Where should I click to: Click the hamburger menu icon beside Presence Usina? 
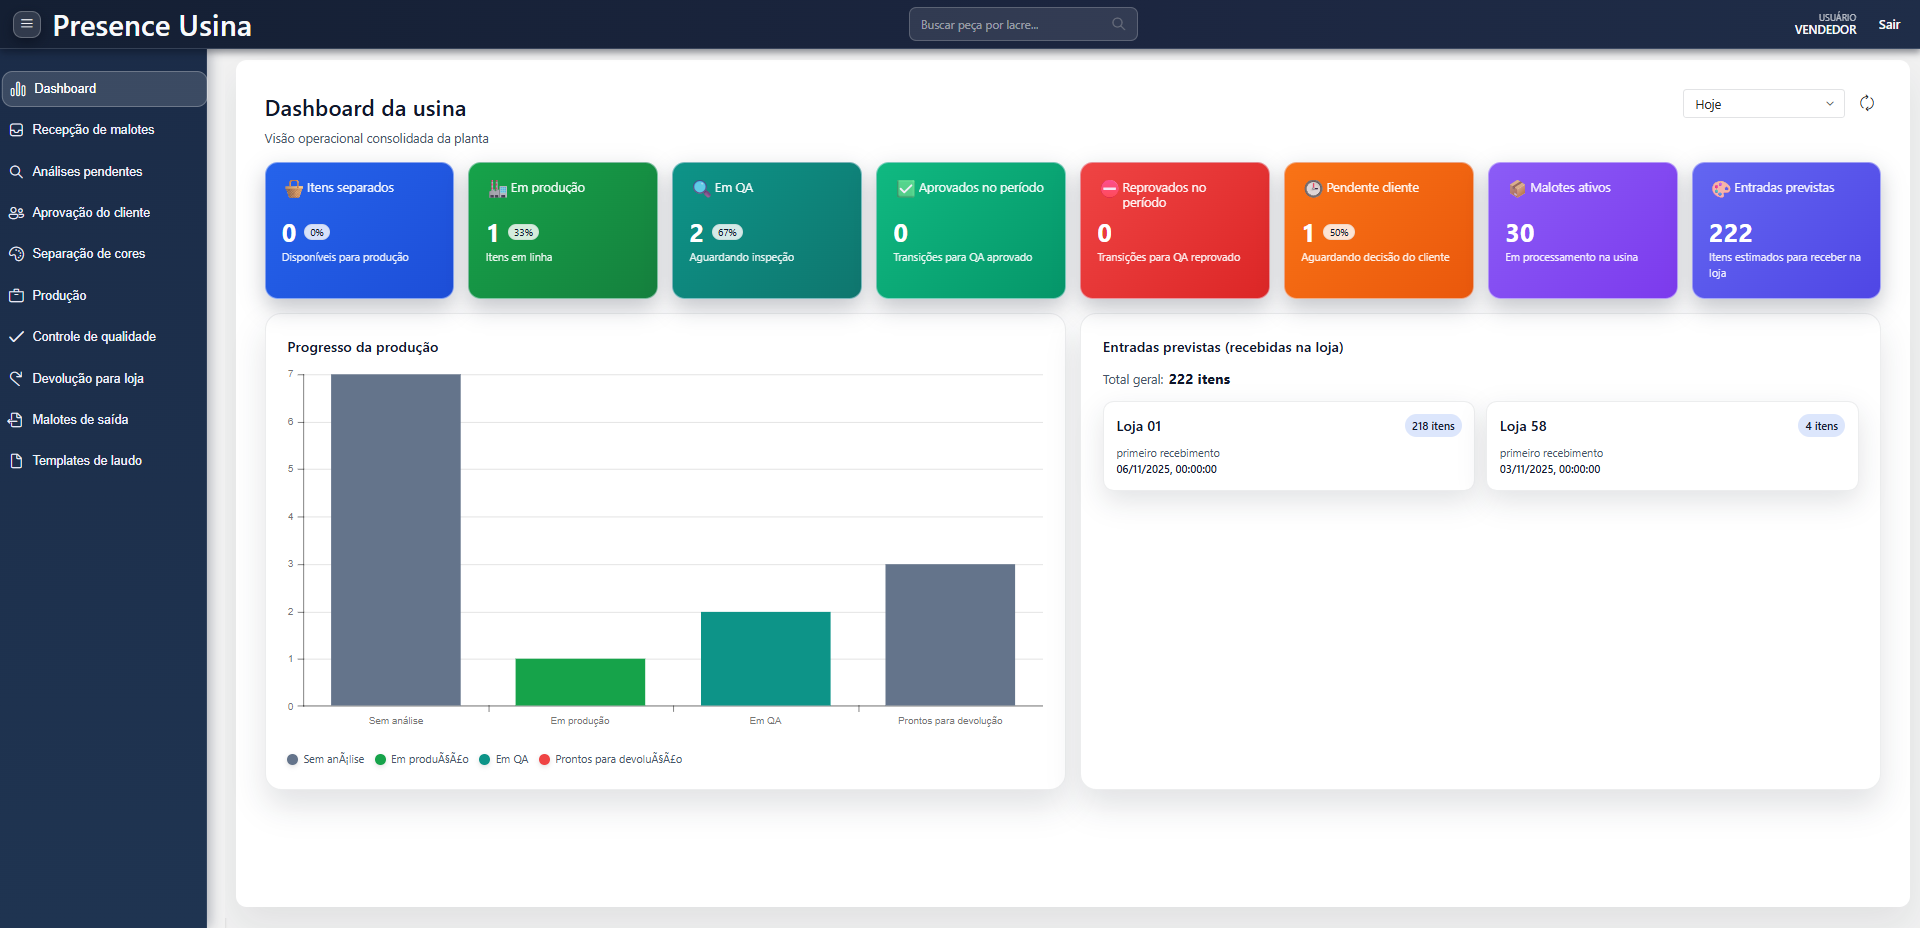pyautogui.click(x=27, y=24)
